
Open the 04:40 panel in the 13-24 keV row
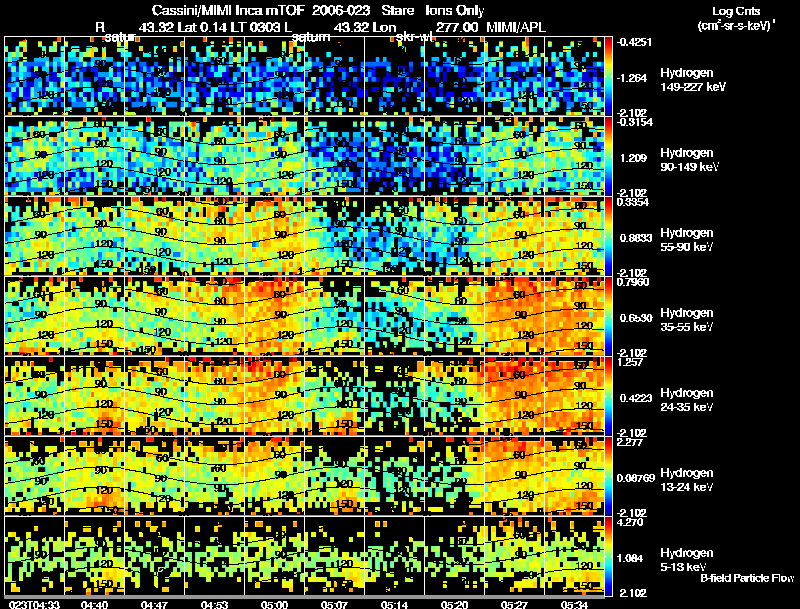point(94,476)
